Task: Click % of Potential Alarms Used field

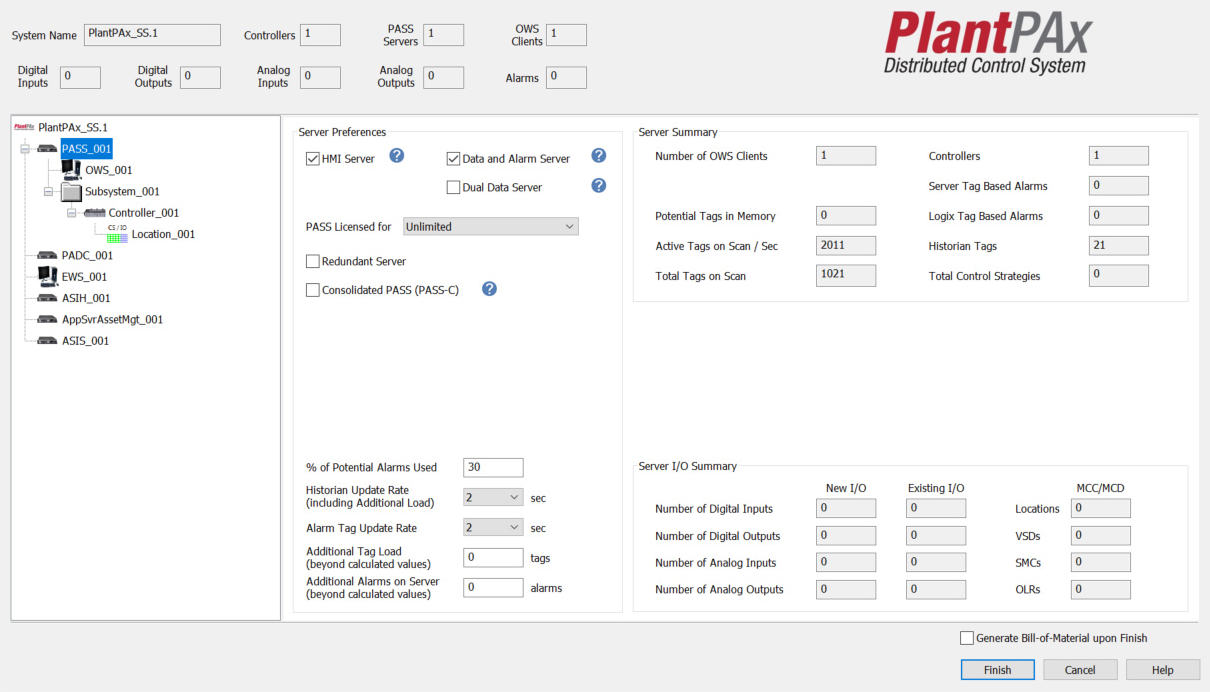Action: (493, 467)
